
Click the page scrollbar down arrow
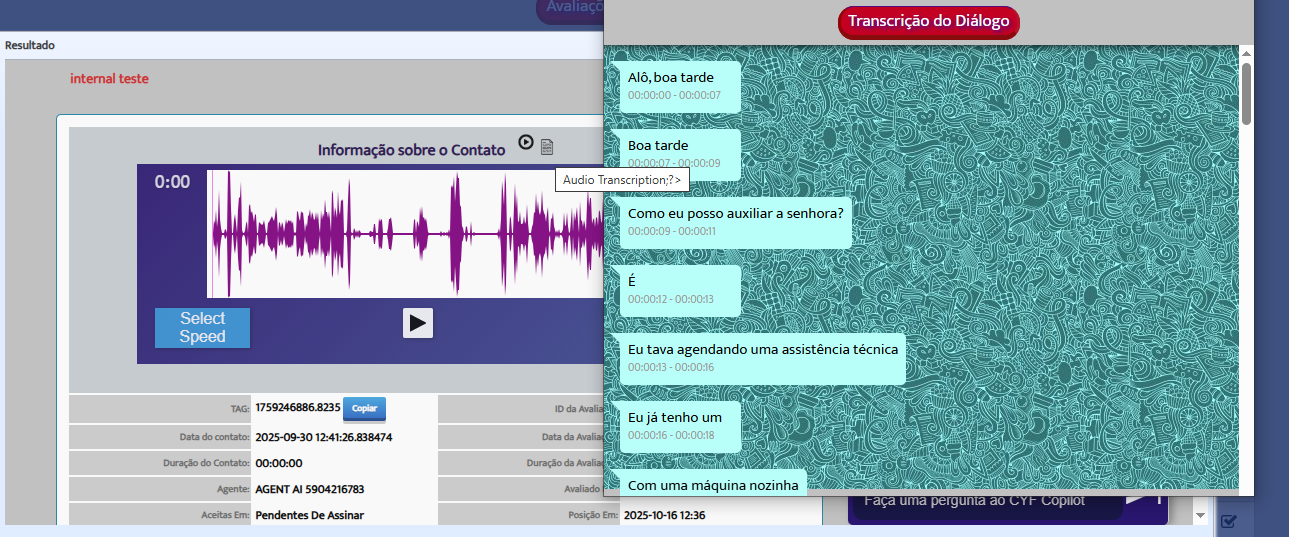(x=1201, y=515)
